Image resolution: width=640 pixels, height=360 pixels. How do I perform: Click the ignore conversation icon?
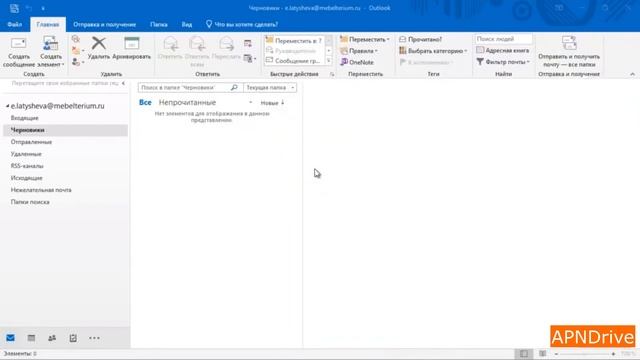click(x=76, y=39)
